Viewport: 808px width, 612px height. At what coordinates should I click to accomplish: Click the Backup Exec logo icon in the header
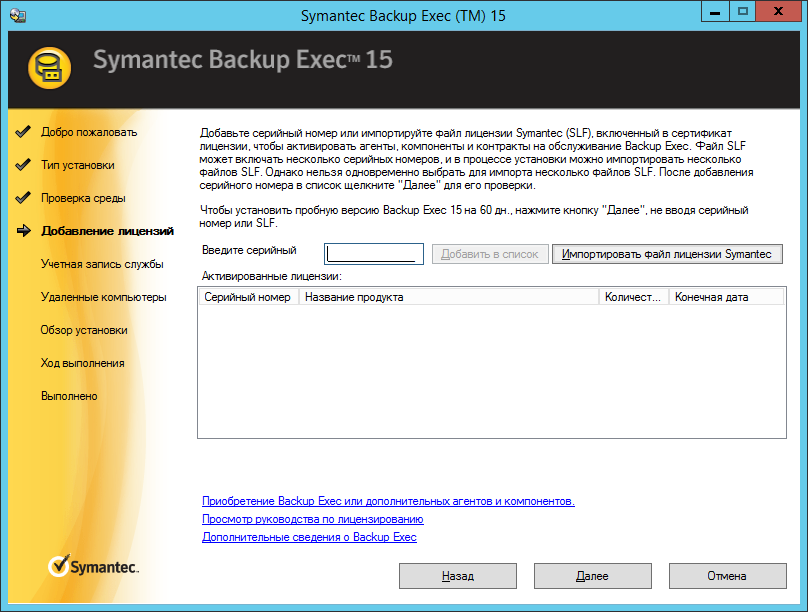click(49, 68)
